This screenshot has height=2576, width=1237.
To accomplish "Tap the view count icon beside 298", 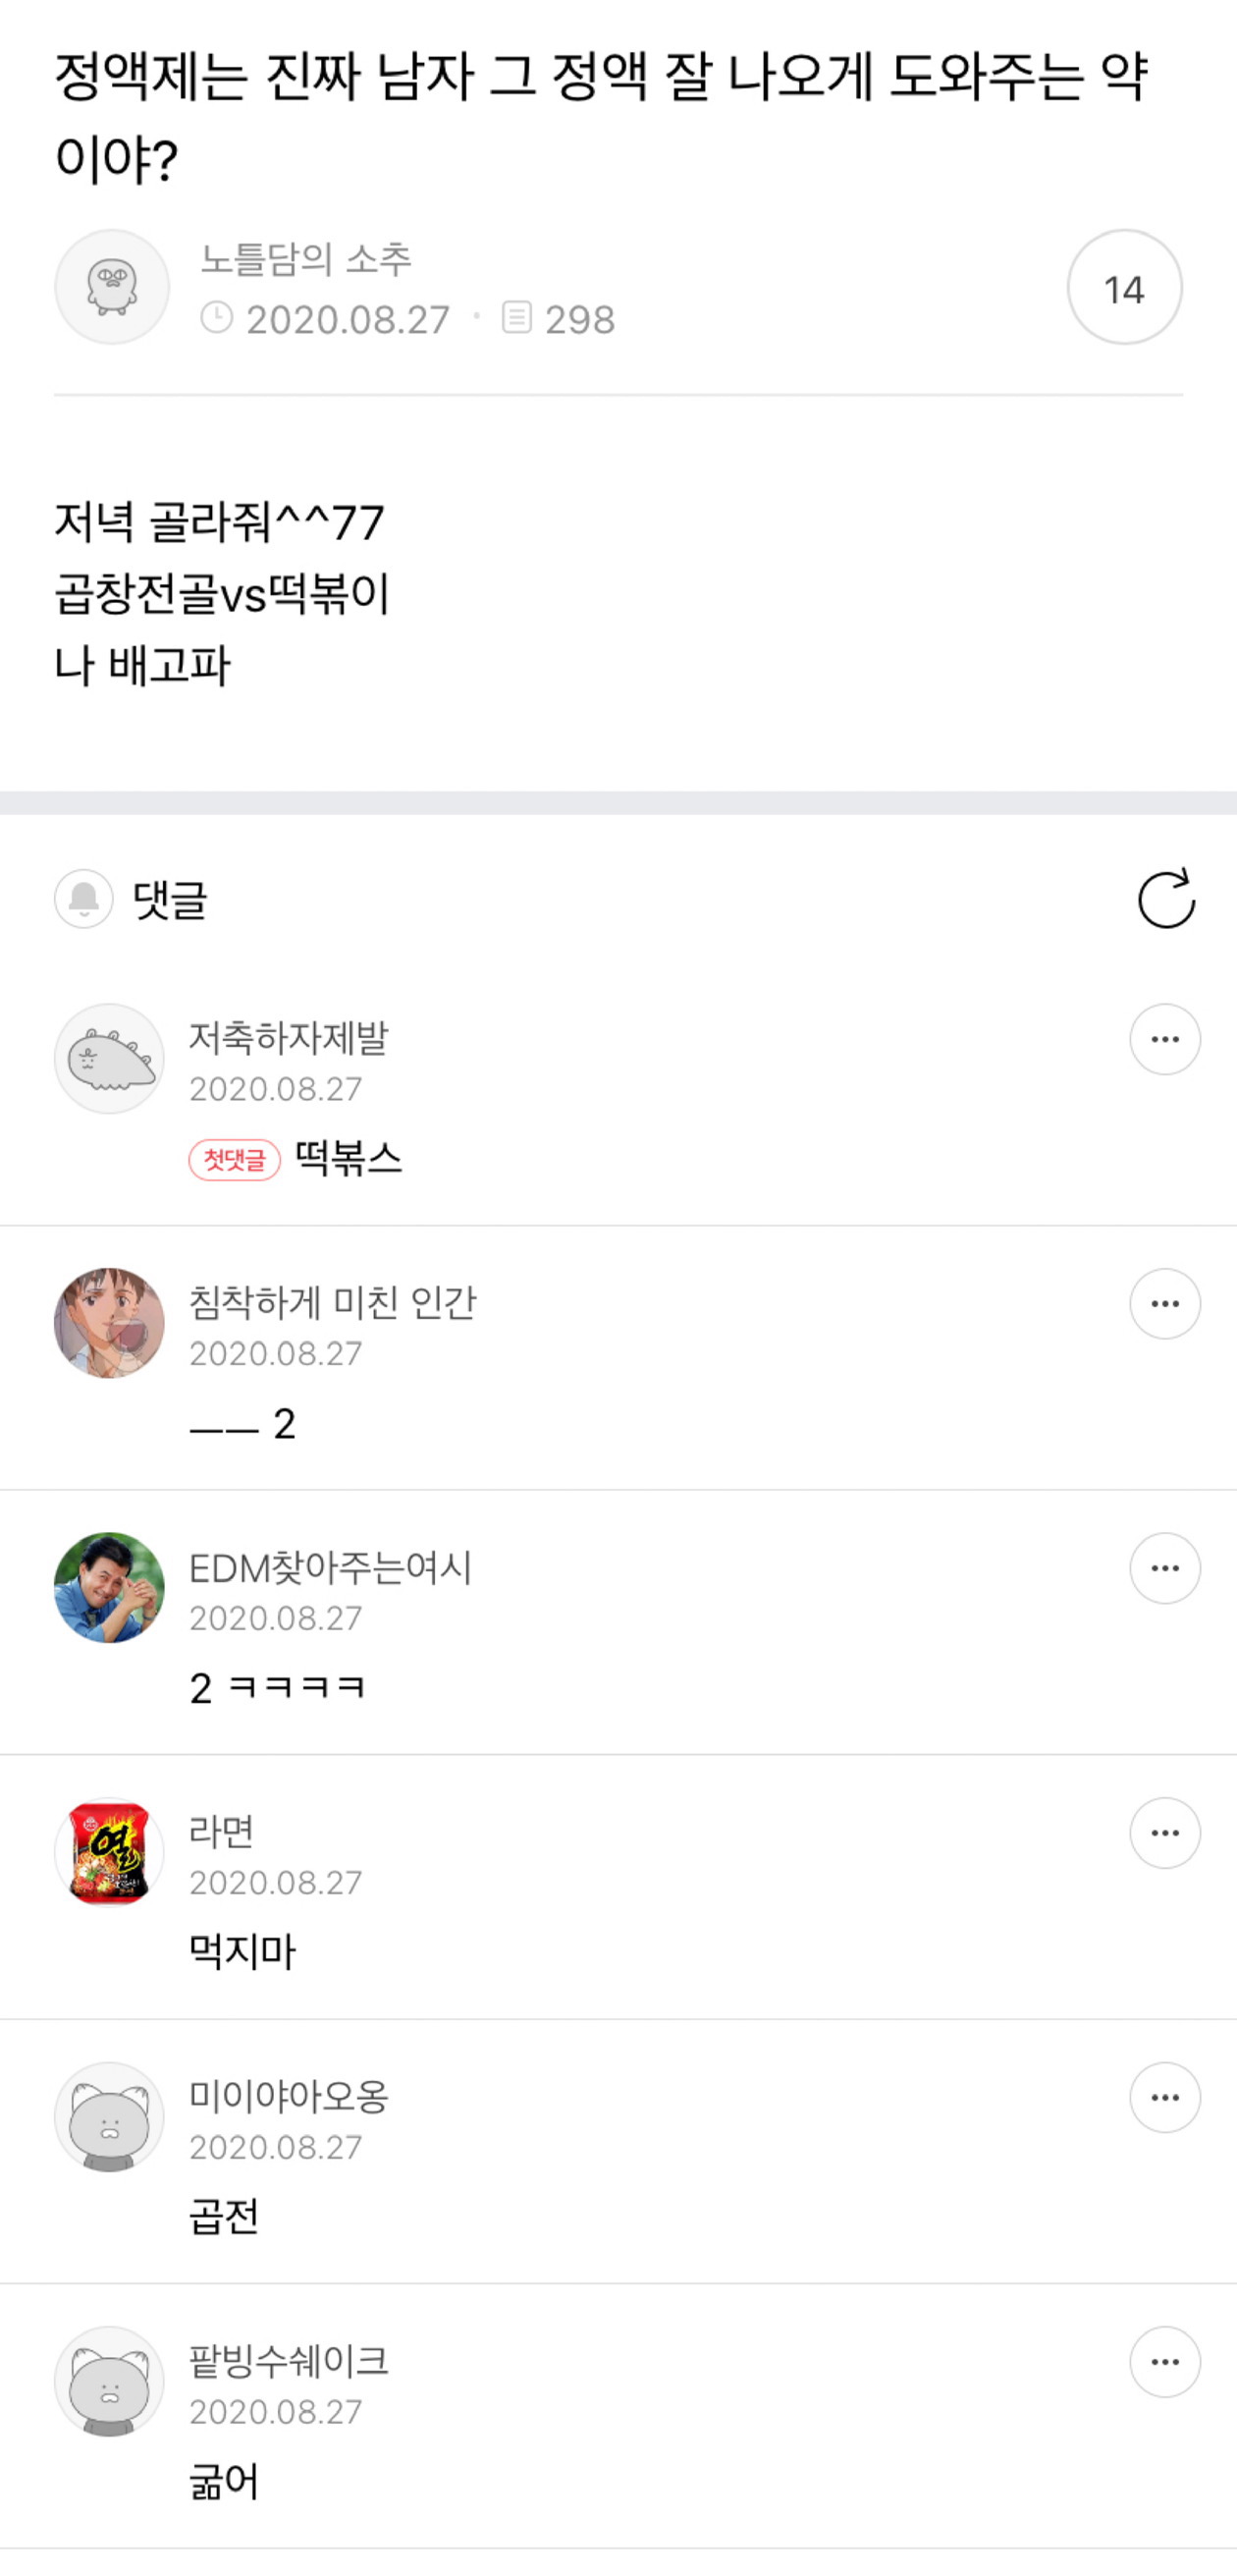I will pos(516,319).
